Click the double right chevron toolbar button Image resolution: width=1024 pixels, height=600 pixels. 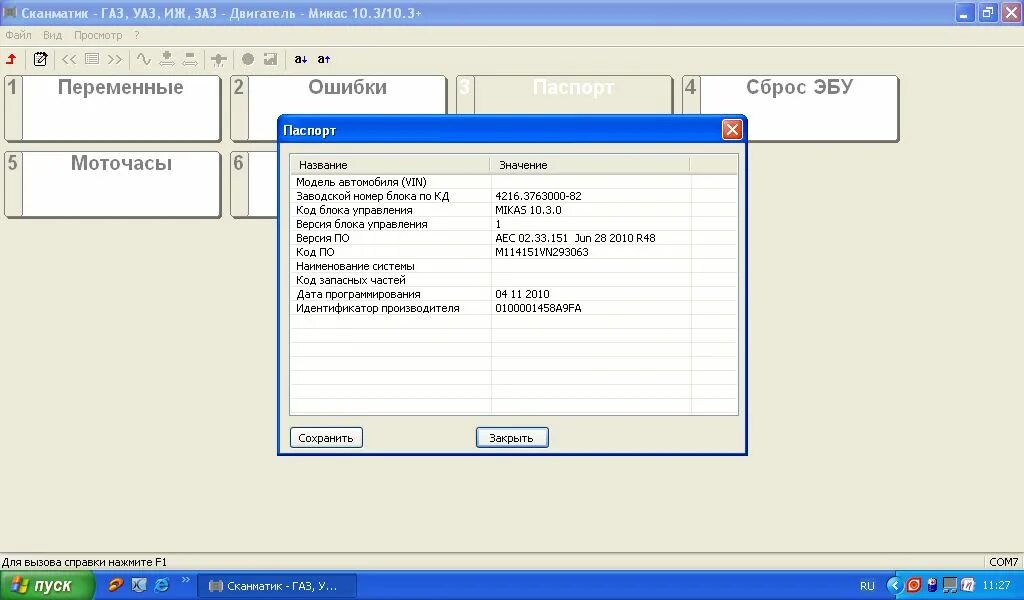(115, 59)
